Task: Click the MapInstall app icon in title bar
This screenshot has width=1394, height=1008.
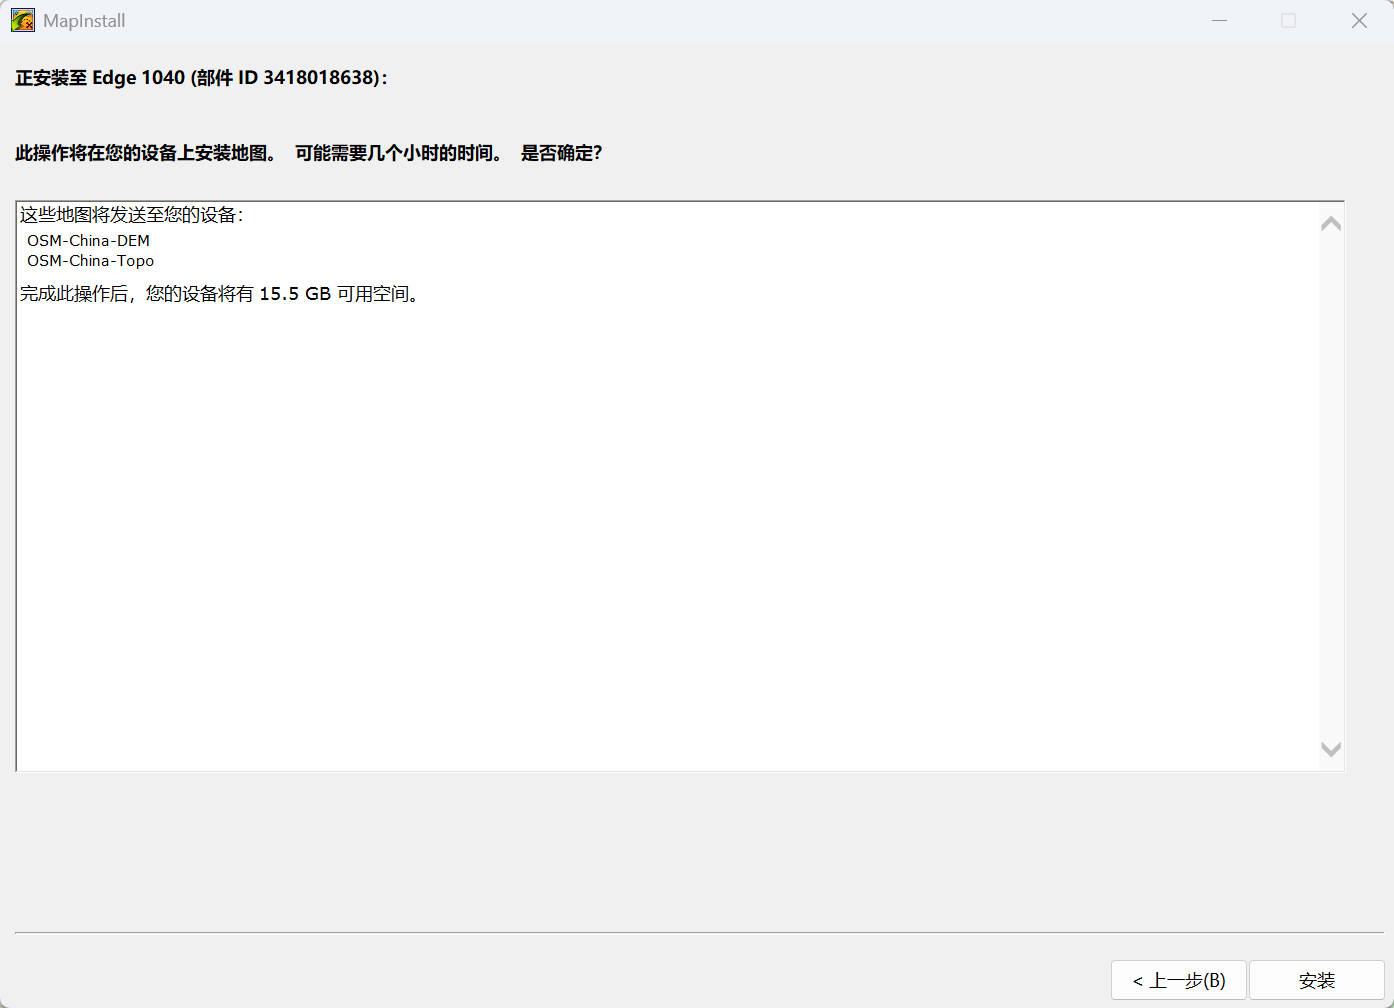Action: [22, 20]
